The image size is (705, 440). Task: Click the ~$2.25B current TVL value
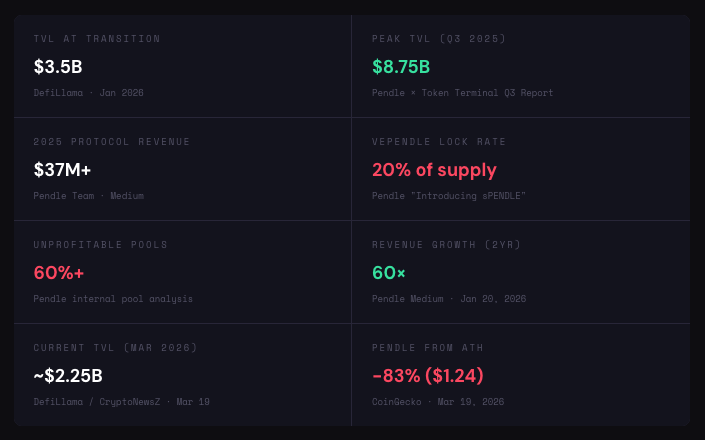pos(68,376)
